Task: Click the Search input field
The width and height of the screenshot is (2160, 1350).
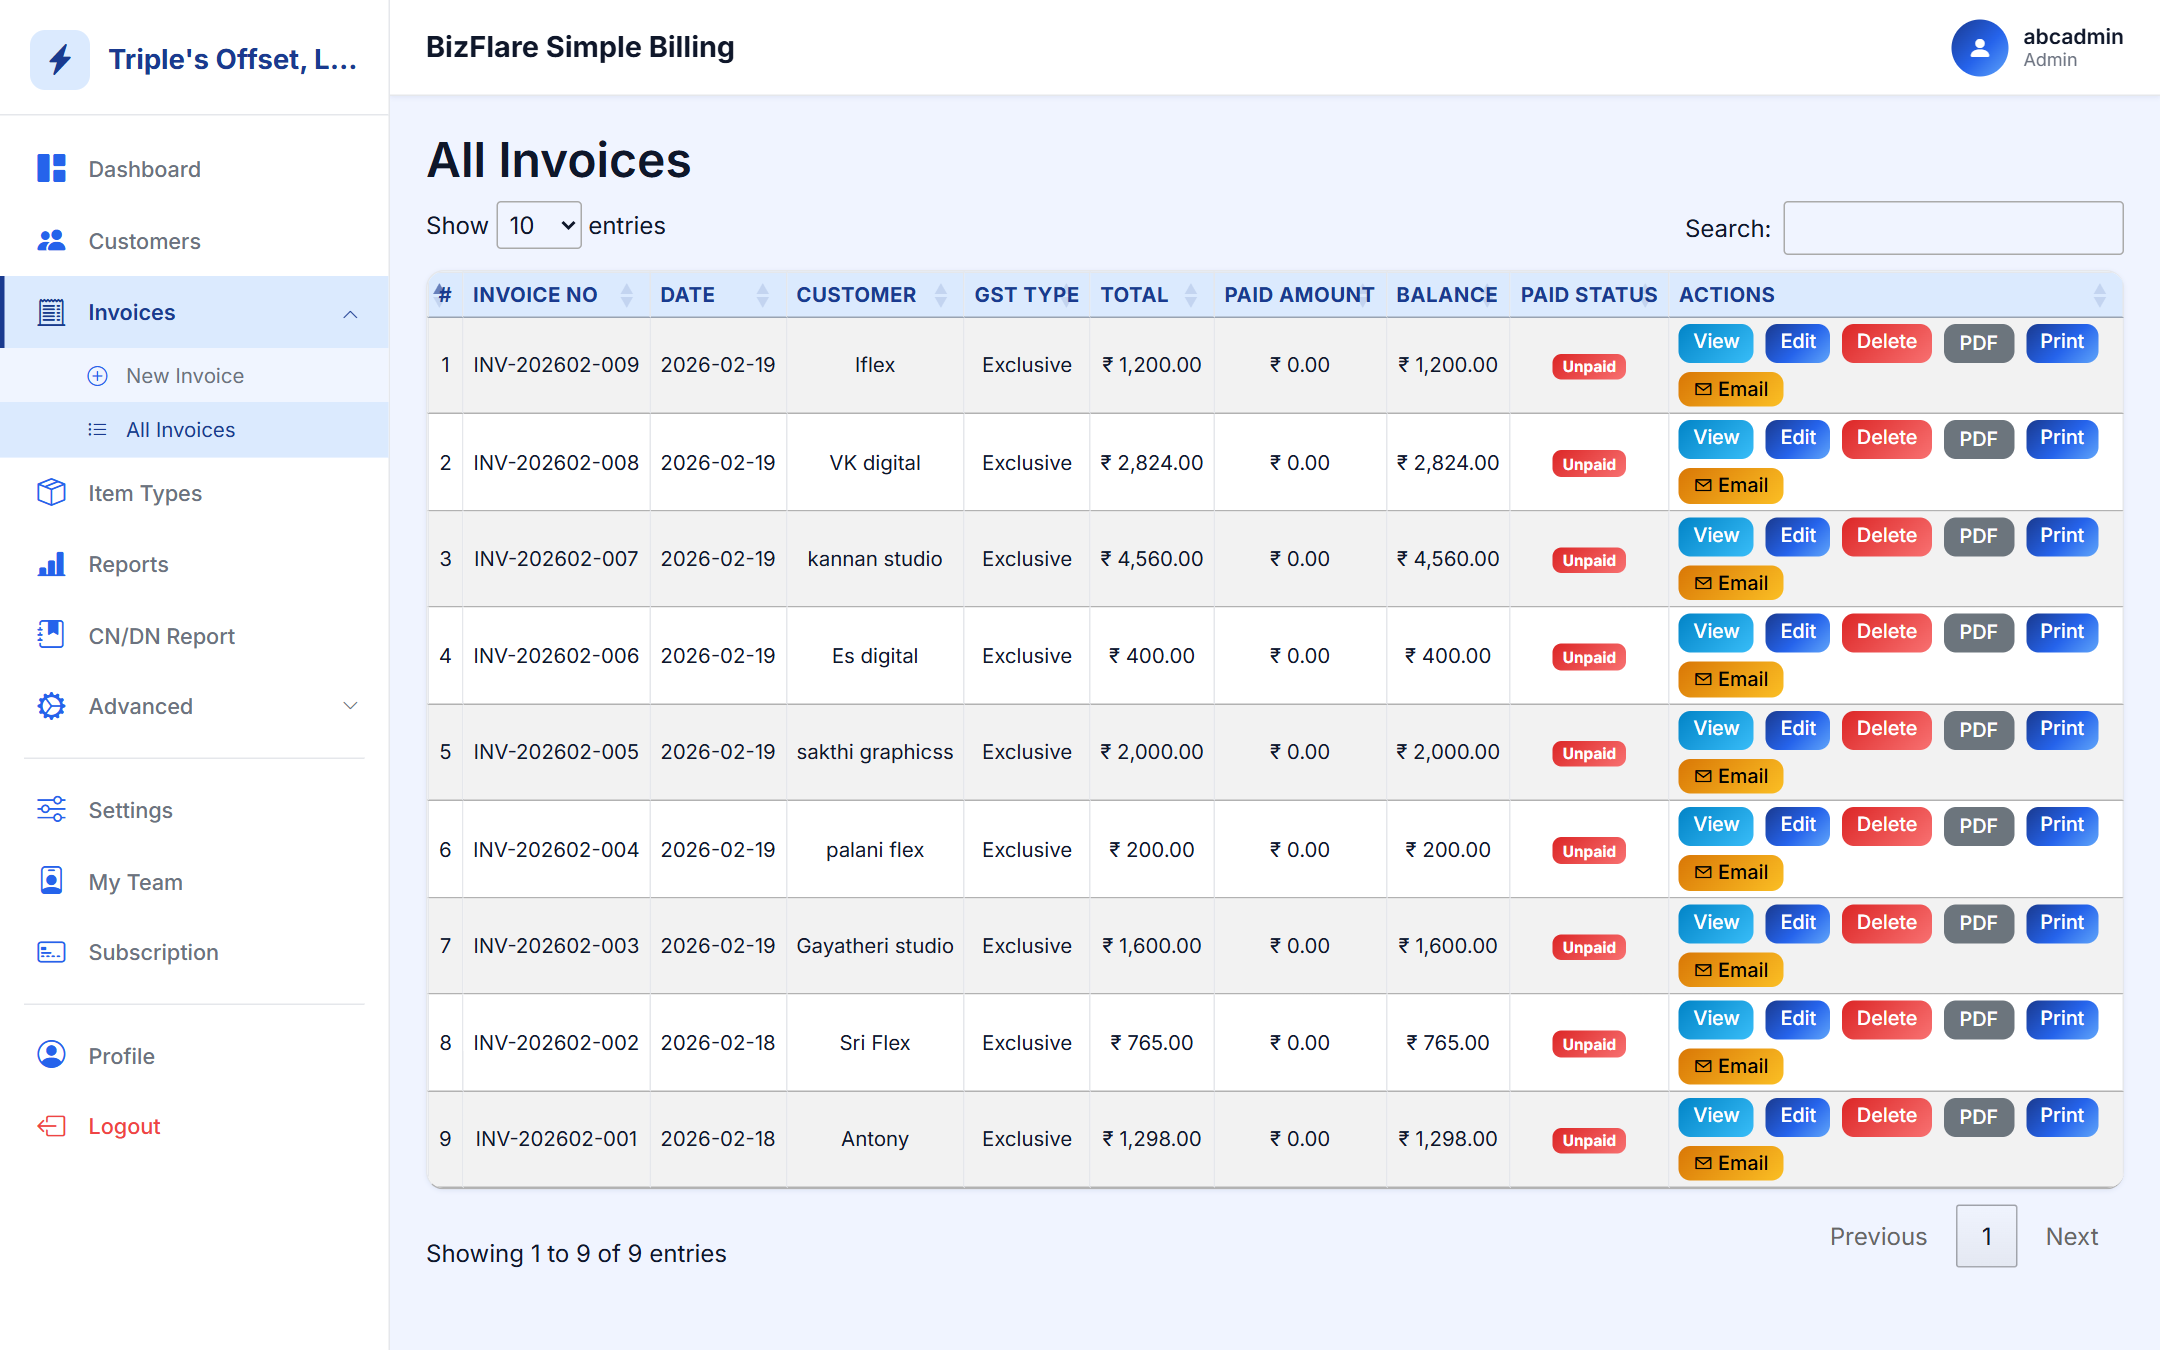Action: [1953, 228]
